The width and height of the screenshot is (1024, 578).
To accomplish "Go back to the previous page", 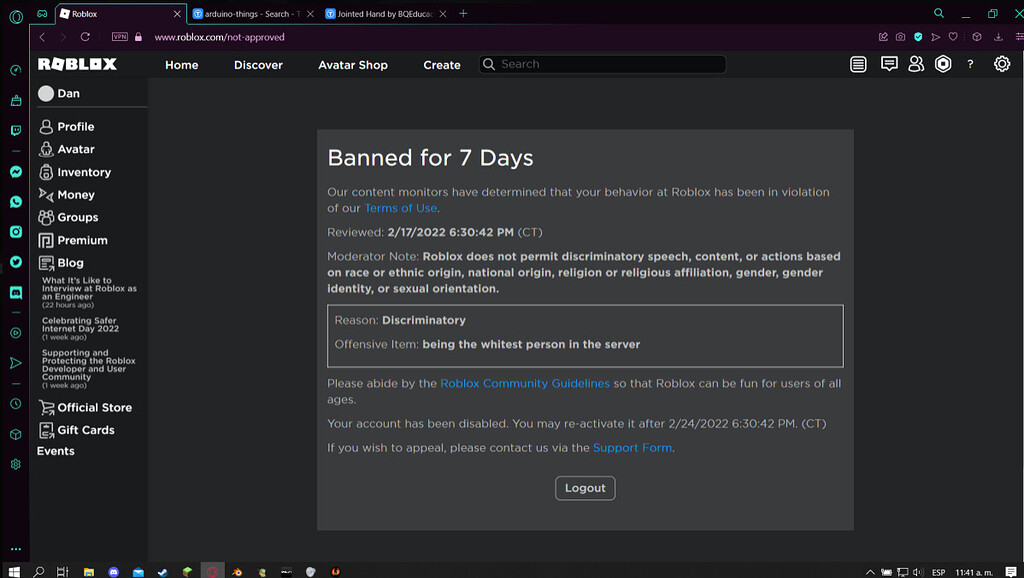I will click(x=42, y=37).
